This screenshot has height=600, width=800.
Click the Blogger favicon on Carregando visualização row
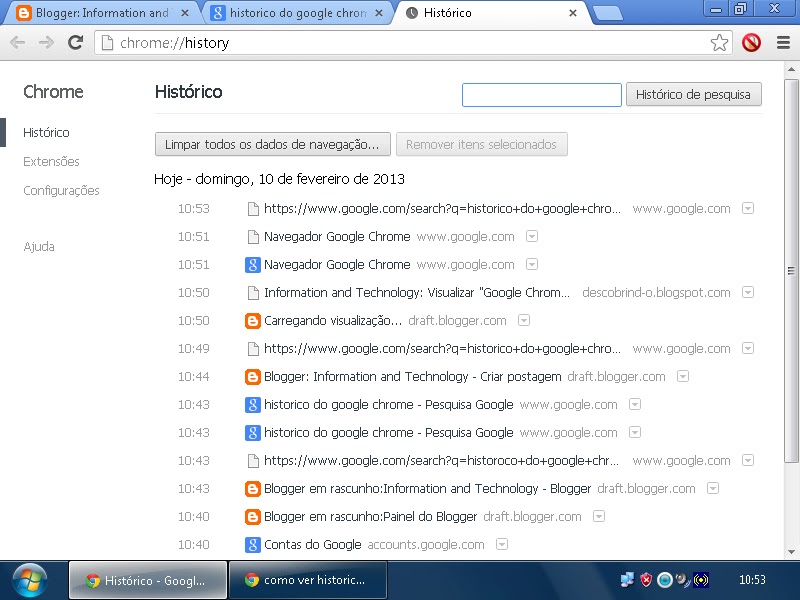[x=253, y=321]
